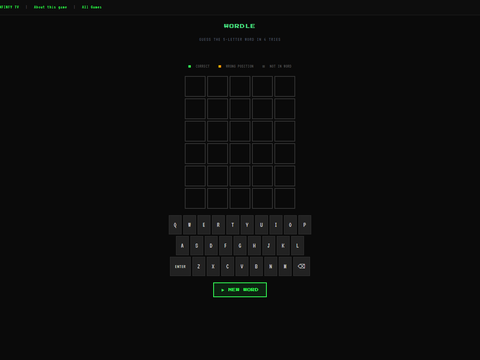Screen dimensions: 480x360
Task: Tap the B key
Action: (256, 266)
